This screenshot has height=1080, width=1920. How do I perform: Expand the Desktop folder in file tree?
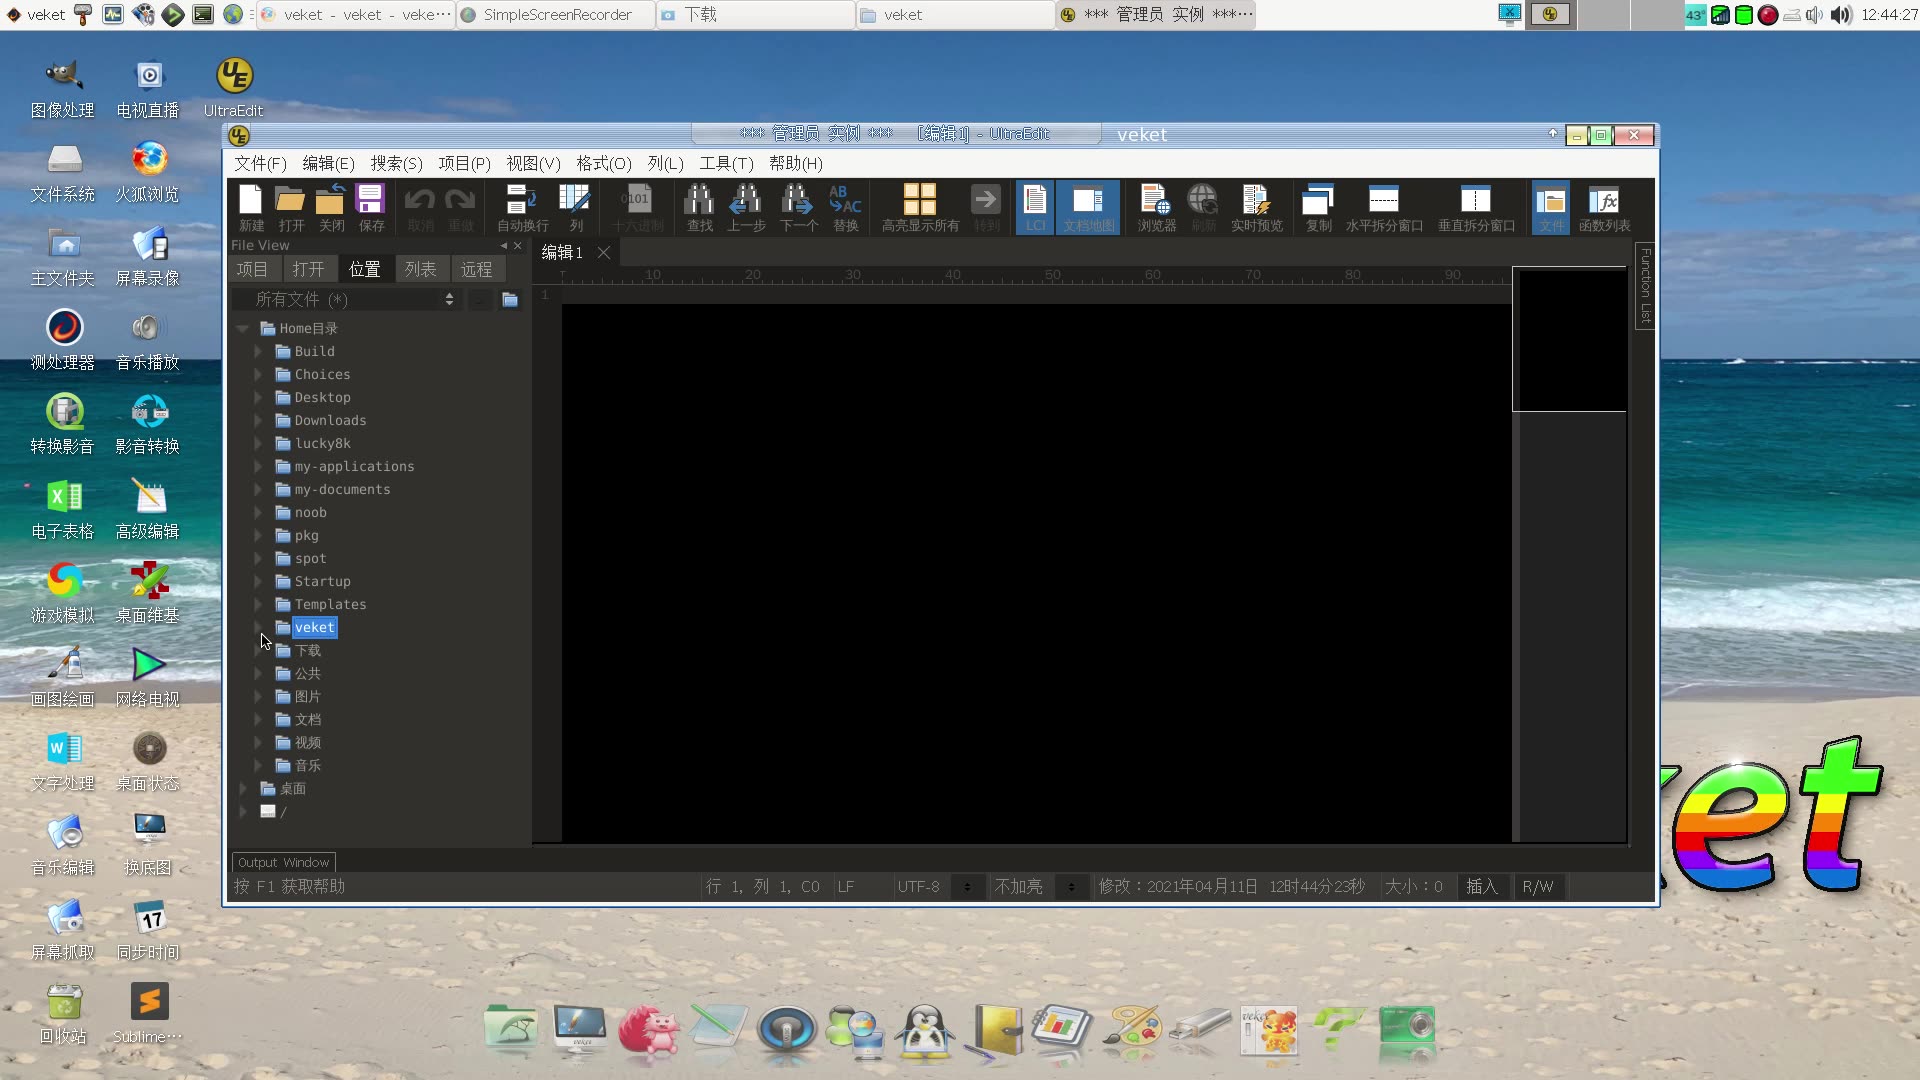click(258, 397)
